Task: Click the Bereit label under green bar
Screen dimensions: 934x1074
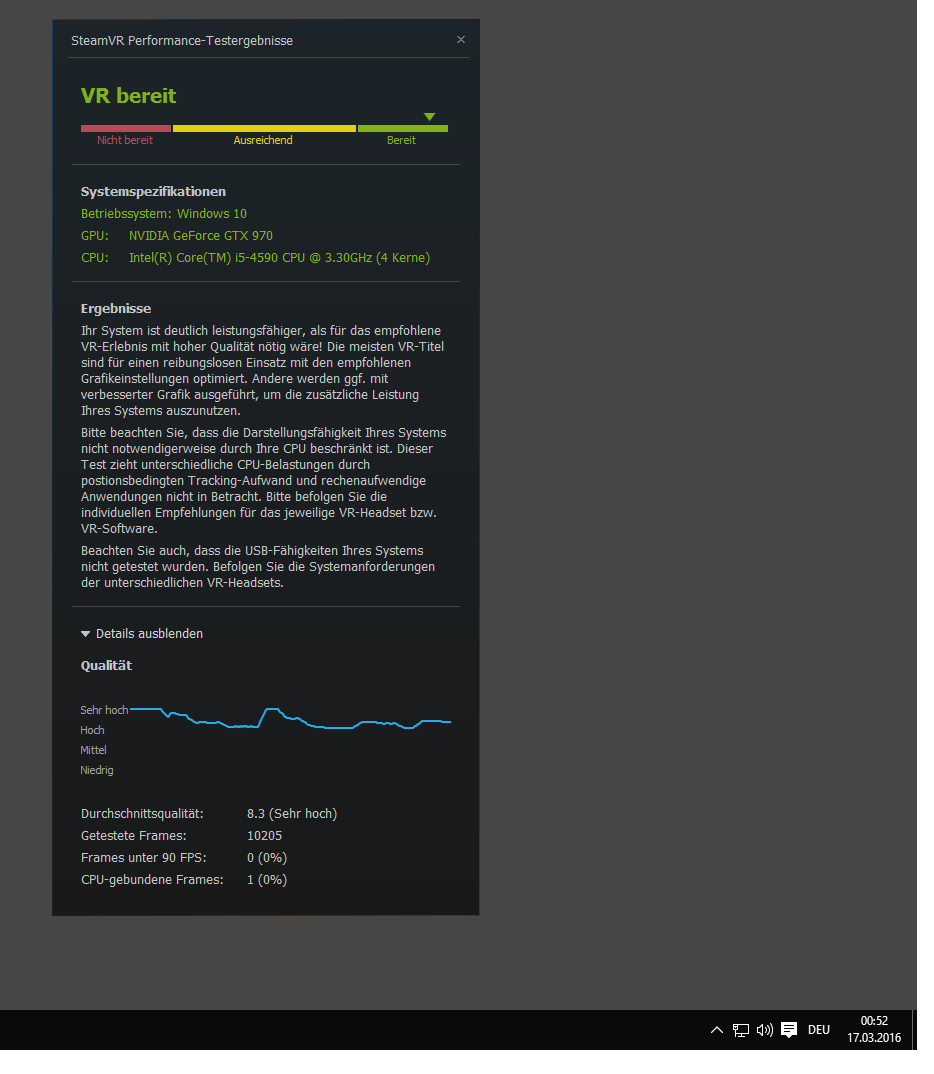Action: [x=401, y=140]
